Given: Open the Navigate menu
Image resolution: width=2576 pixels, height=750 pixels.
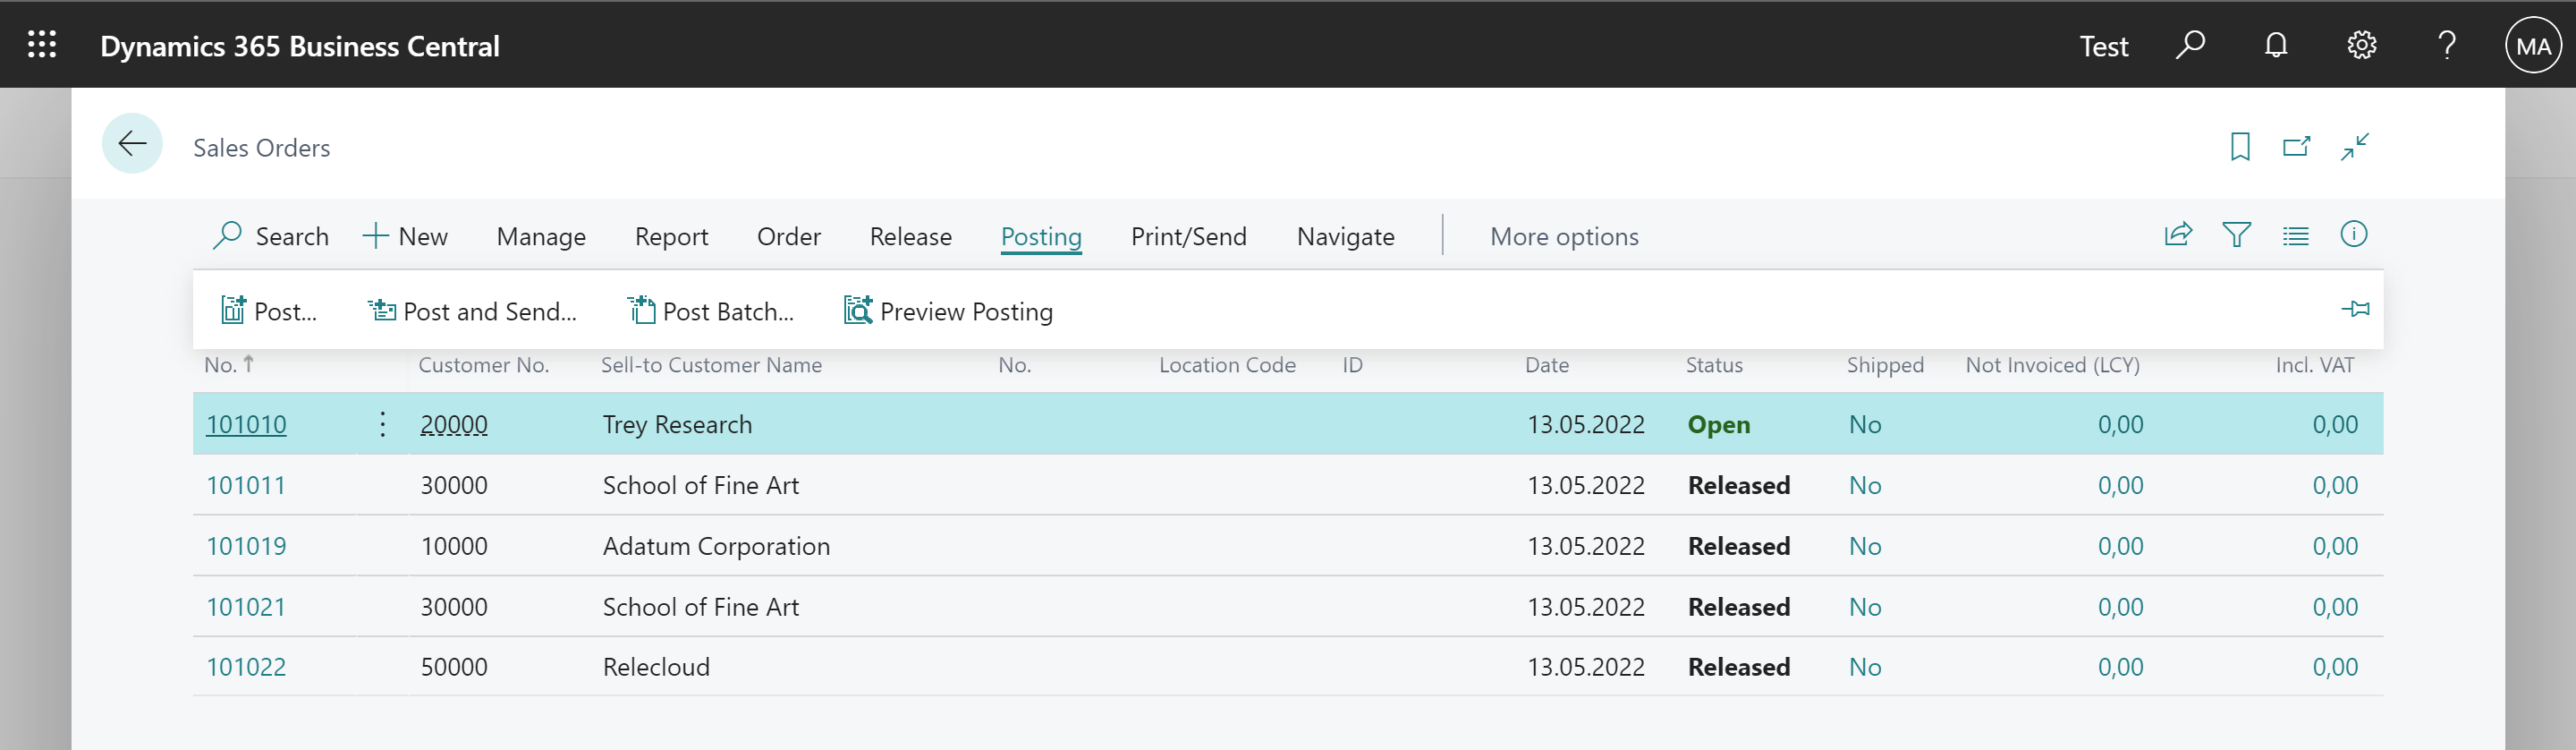Looking at the screenshot, I should [x=1345, y=237].
